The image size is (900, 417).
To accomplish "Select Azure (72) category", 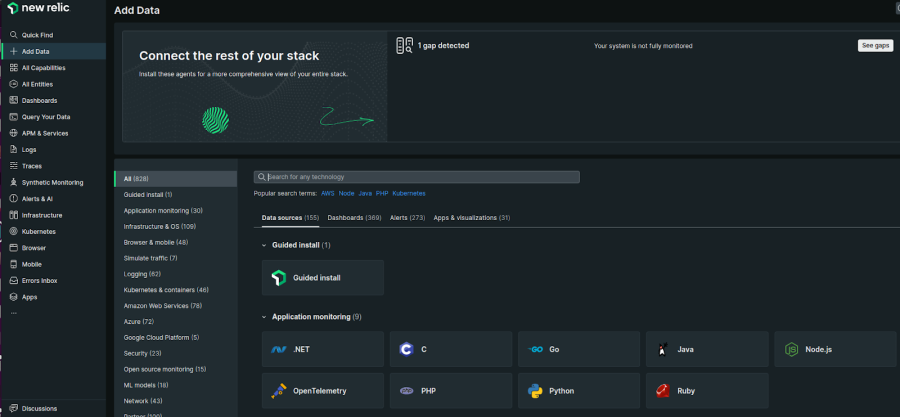I will pyautogui.click(x=176, y=322).
